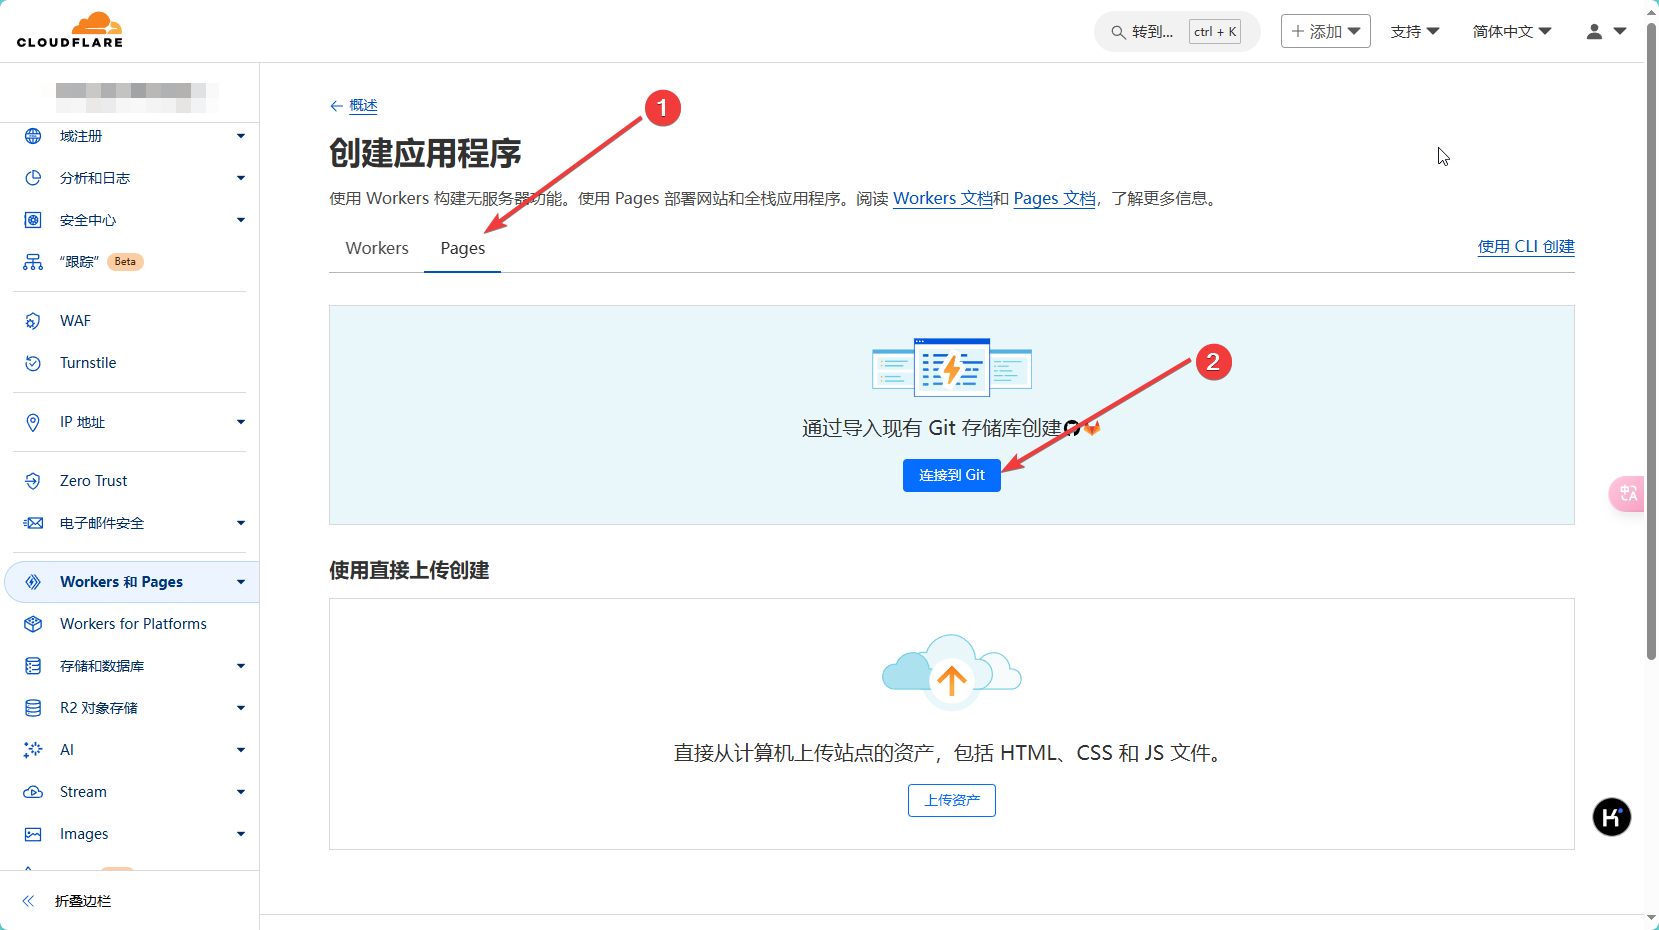Expand the 分析和日志 menu arrow
Viewport: 1659px width, 930px height.
point(241,178)
